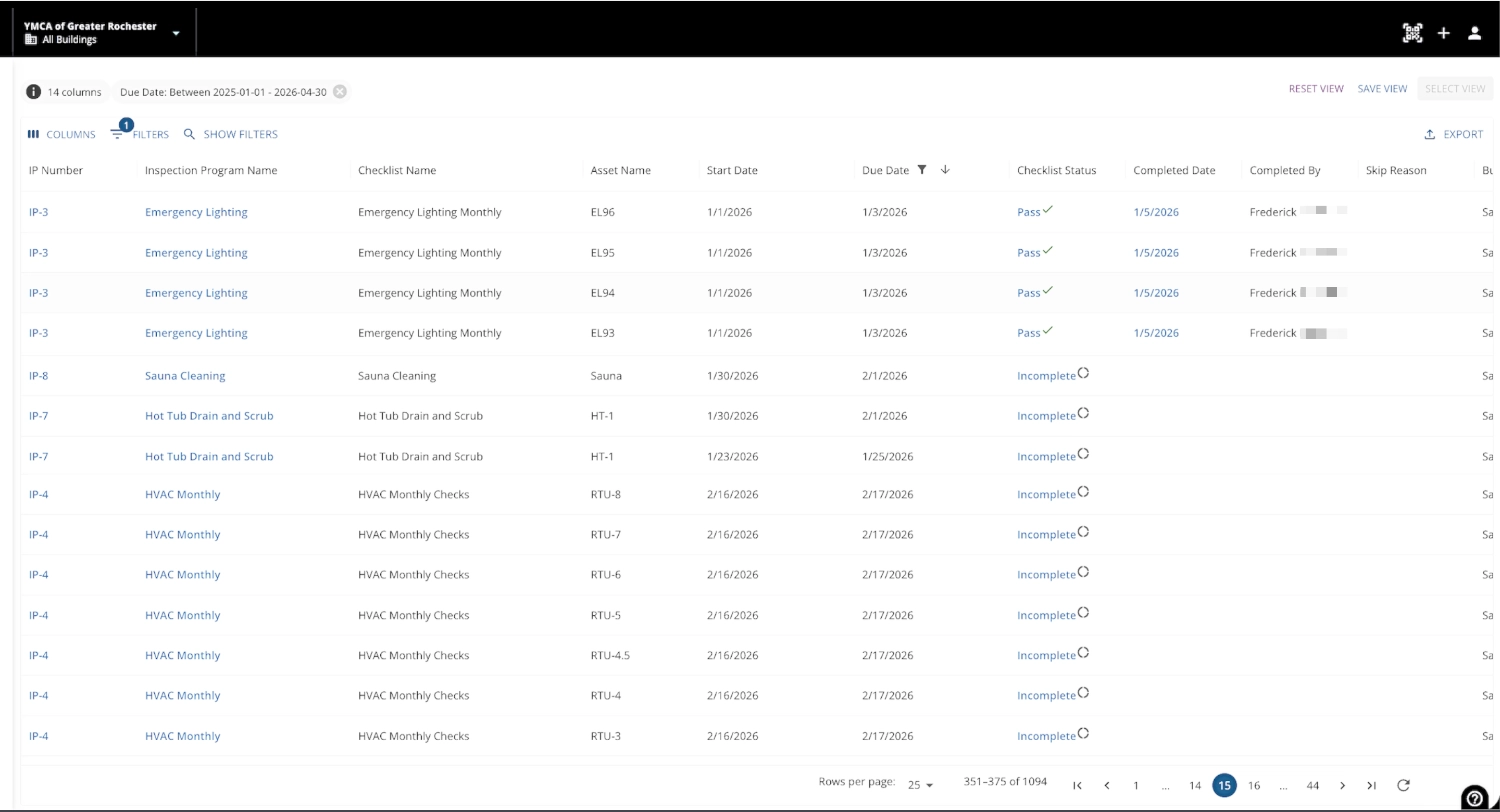Click the Due Date column filter funnel icon
This screenshot has width=1500, height=812.
point(922,170)
